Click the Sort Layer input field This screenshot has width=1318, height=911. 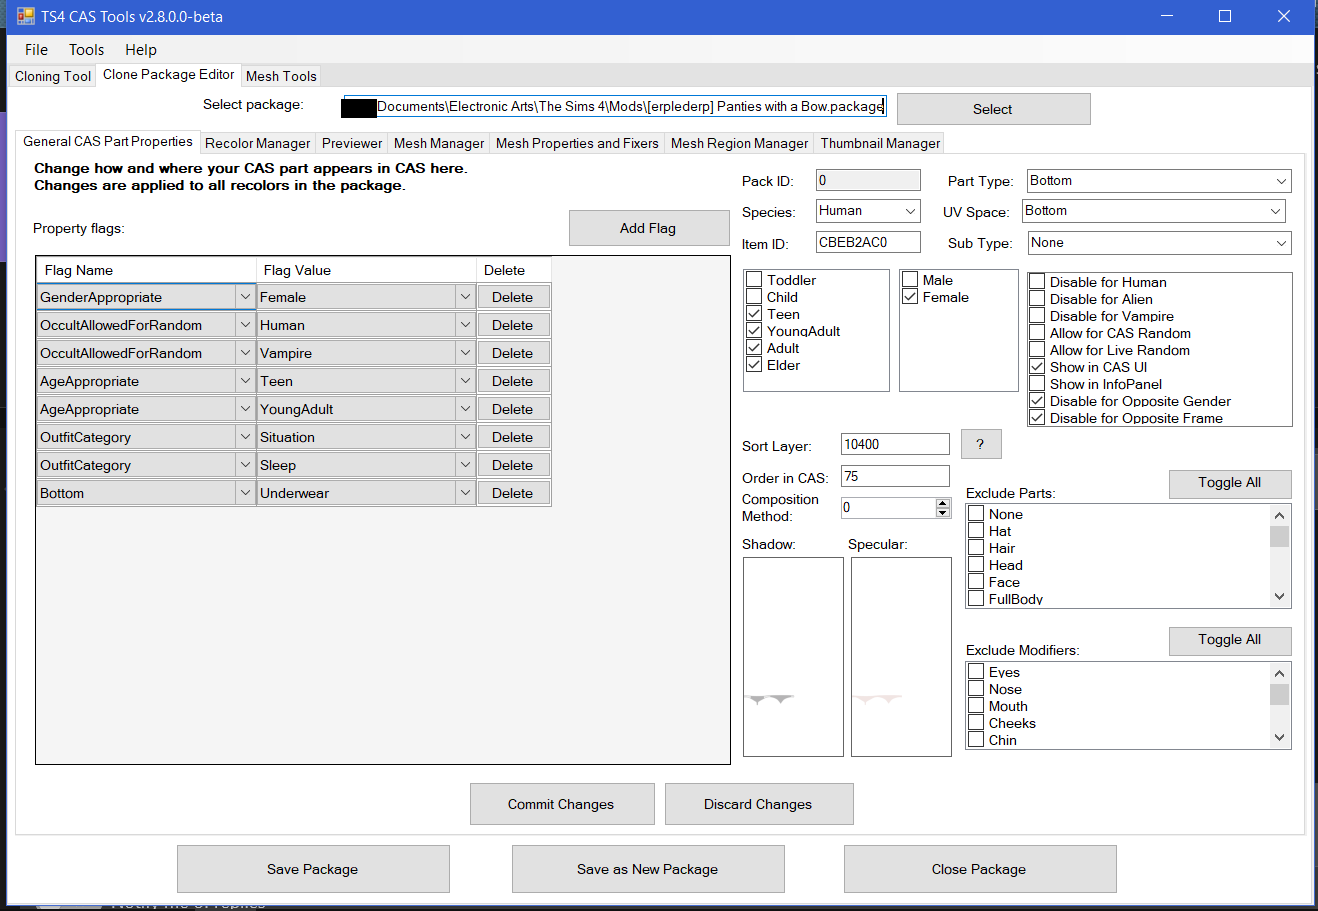(x=895, y=444)
